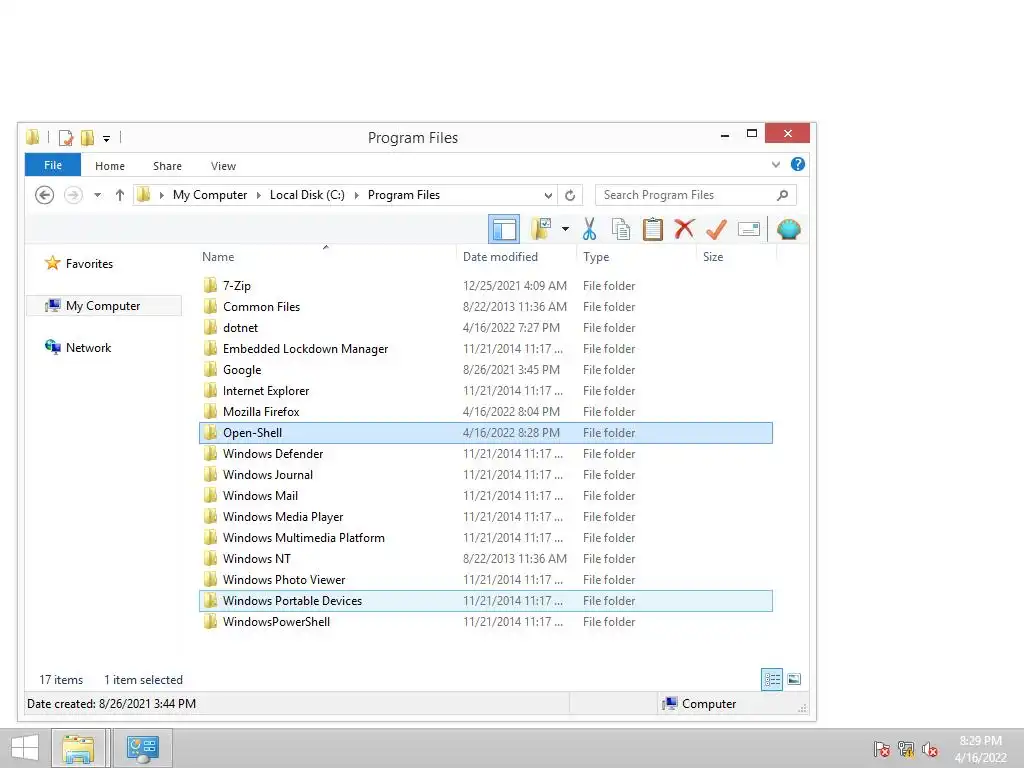Select the Open-Shell folder
This screenshot has width=1024, height=768.
coord(486,433)
